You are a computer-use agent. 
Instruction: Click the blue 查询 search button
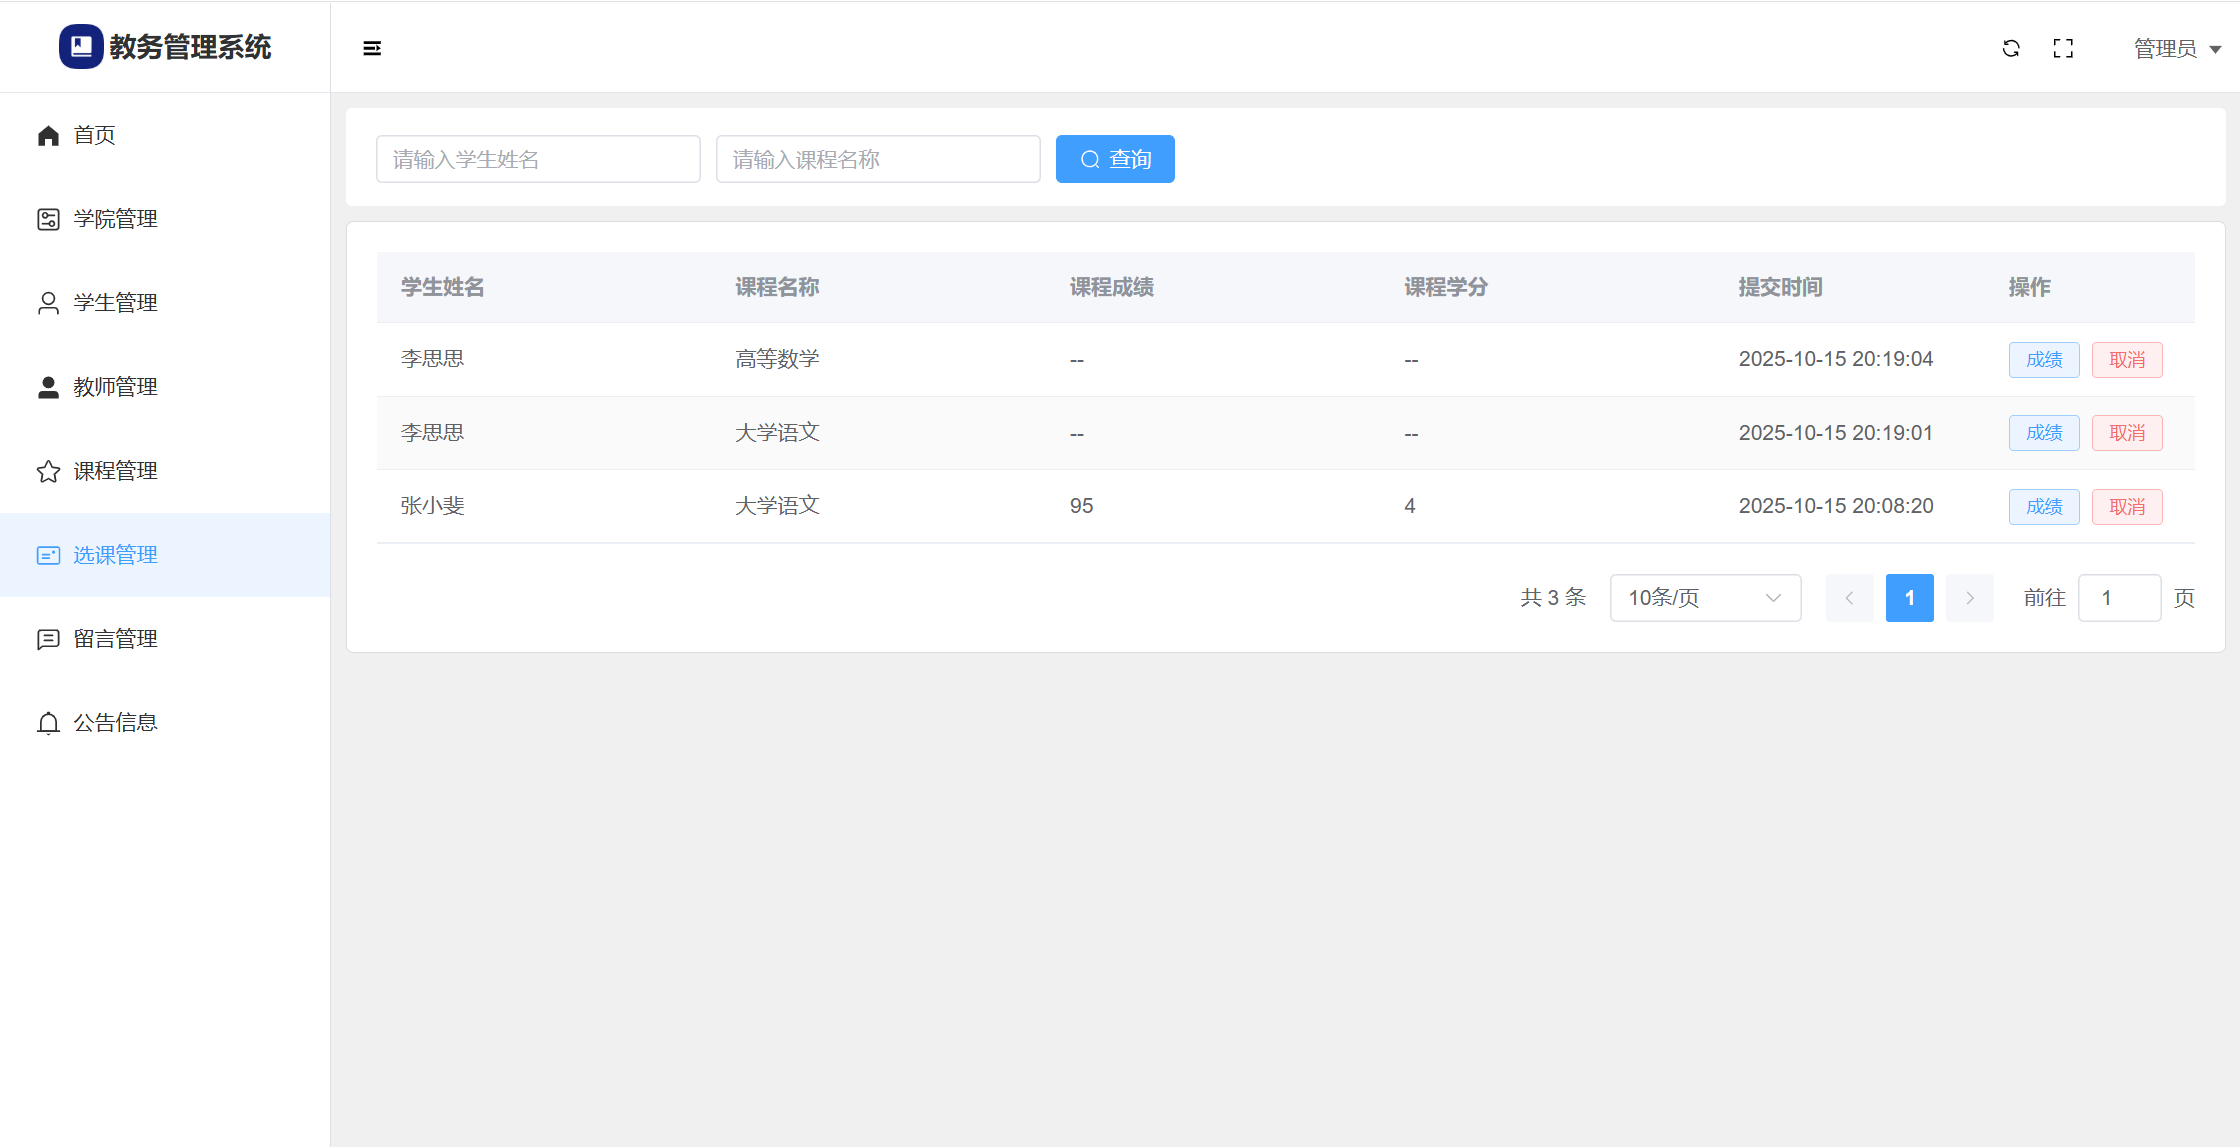click(1115, 159)
